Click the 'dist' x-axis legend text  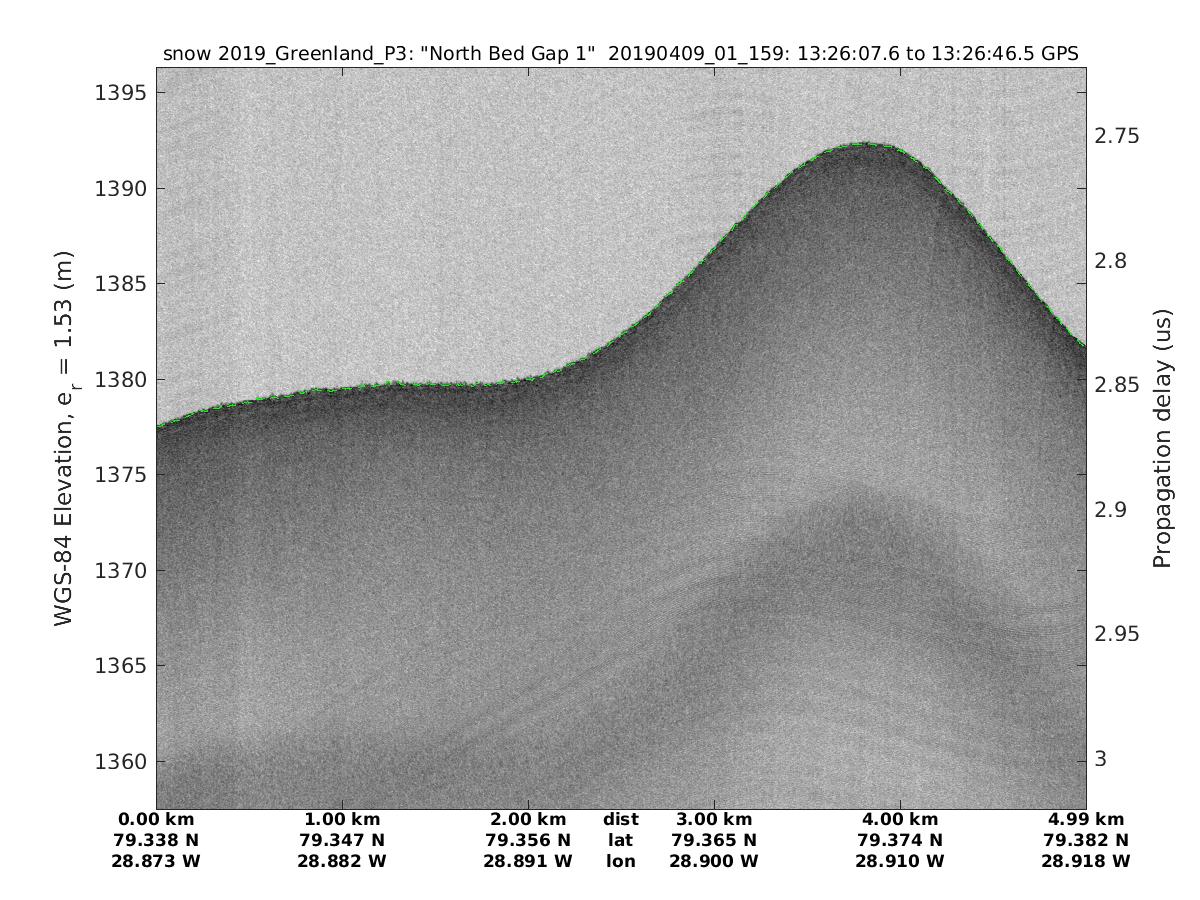click(620, 820)
